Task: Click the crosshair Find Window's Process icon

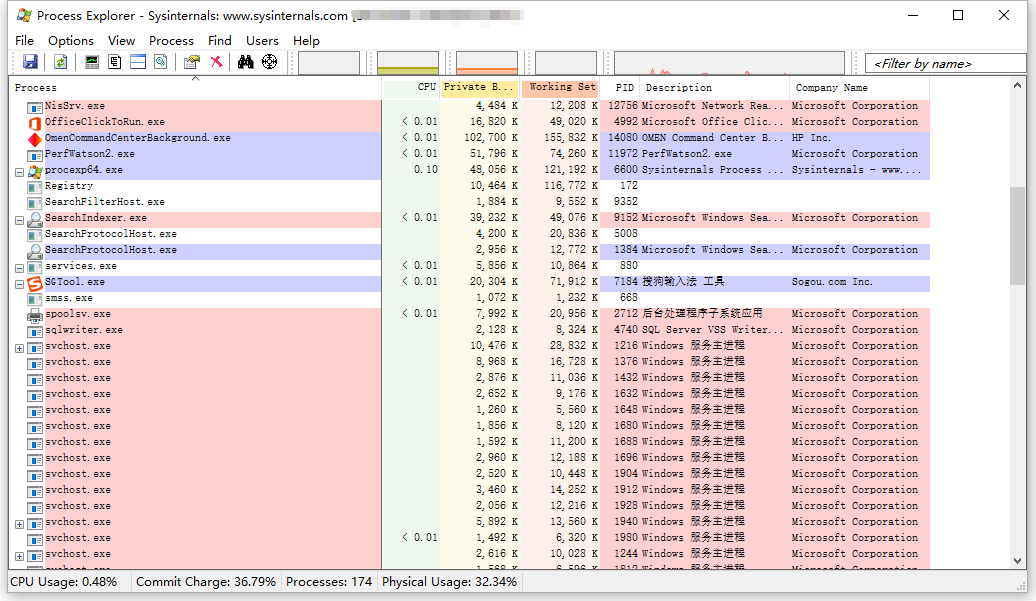Action: (270, 63)
